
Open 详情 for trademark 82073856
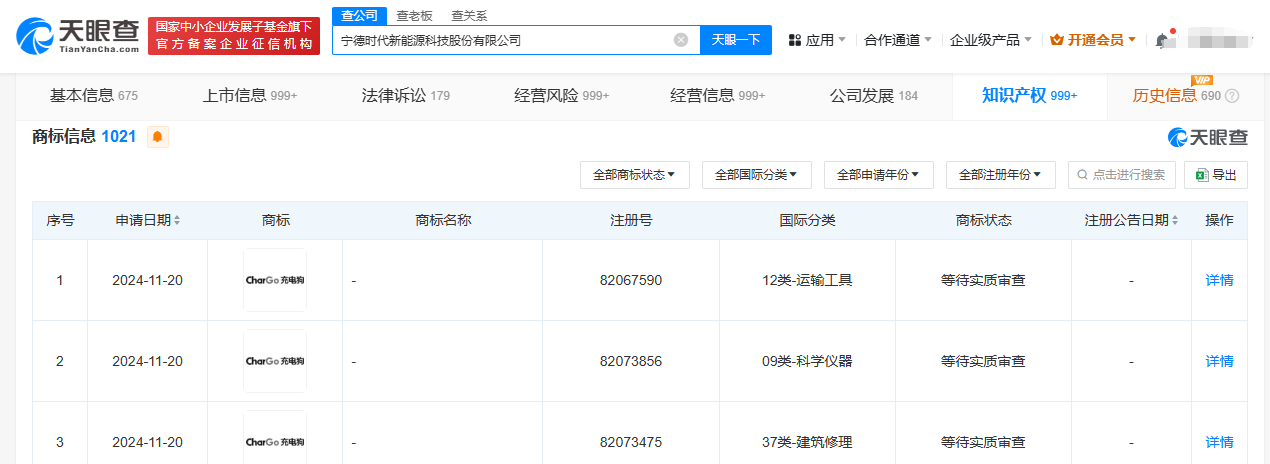point(1219,361)
